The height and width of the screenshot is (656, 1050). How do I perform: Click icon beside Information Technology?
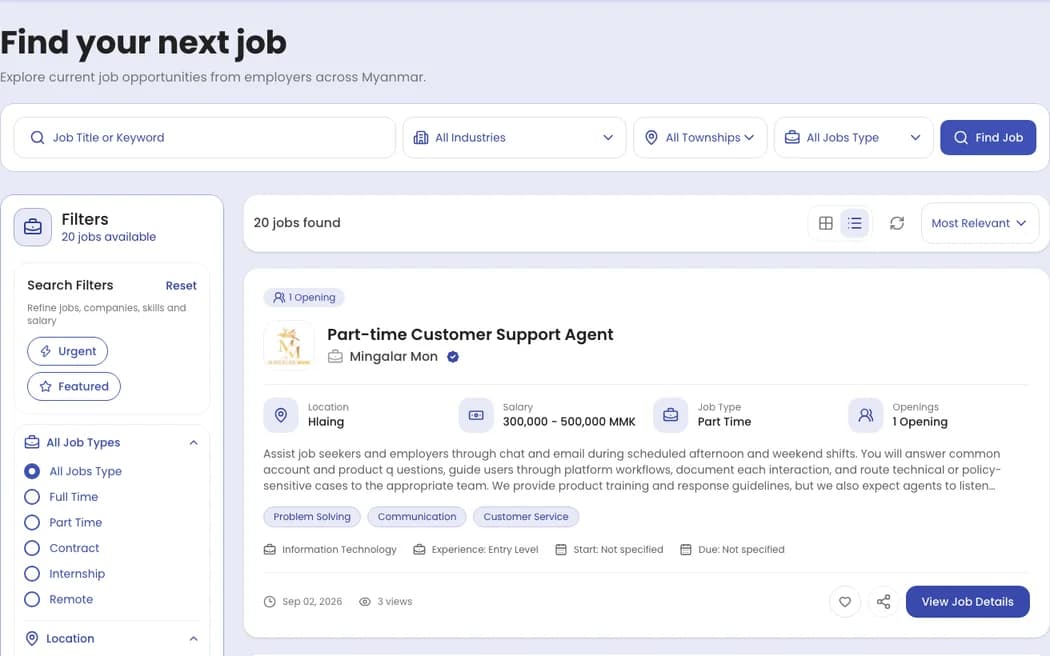[x=270, y=550]
